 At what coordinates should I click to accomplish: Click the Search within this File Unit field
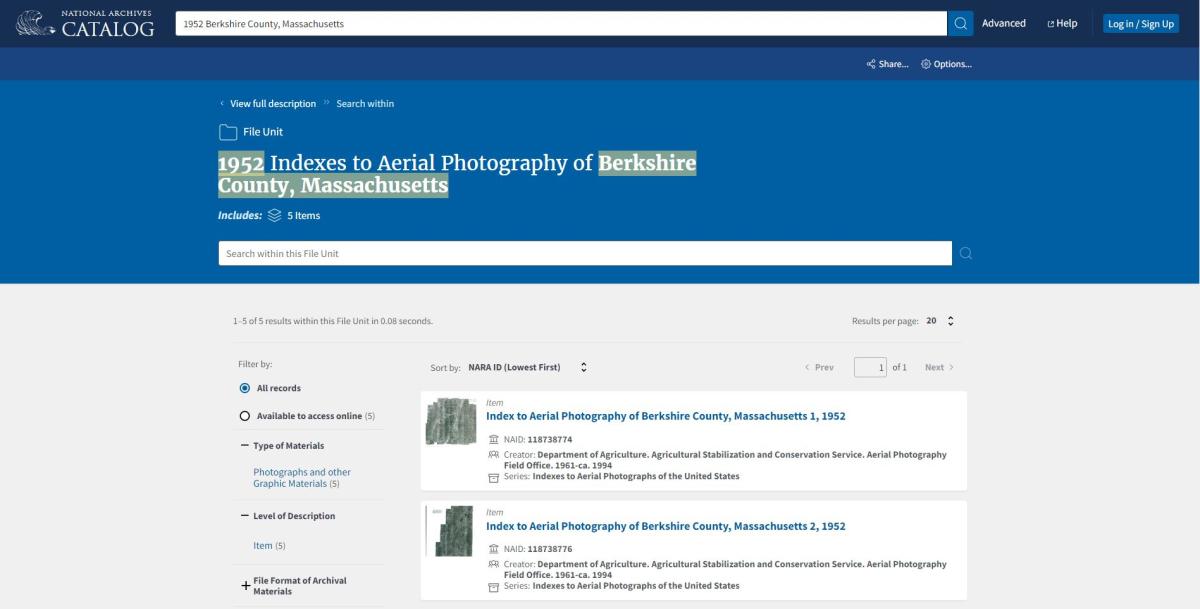click(x=585, y=253)
